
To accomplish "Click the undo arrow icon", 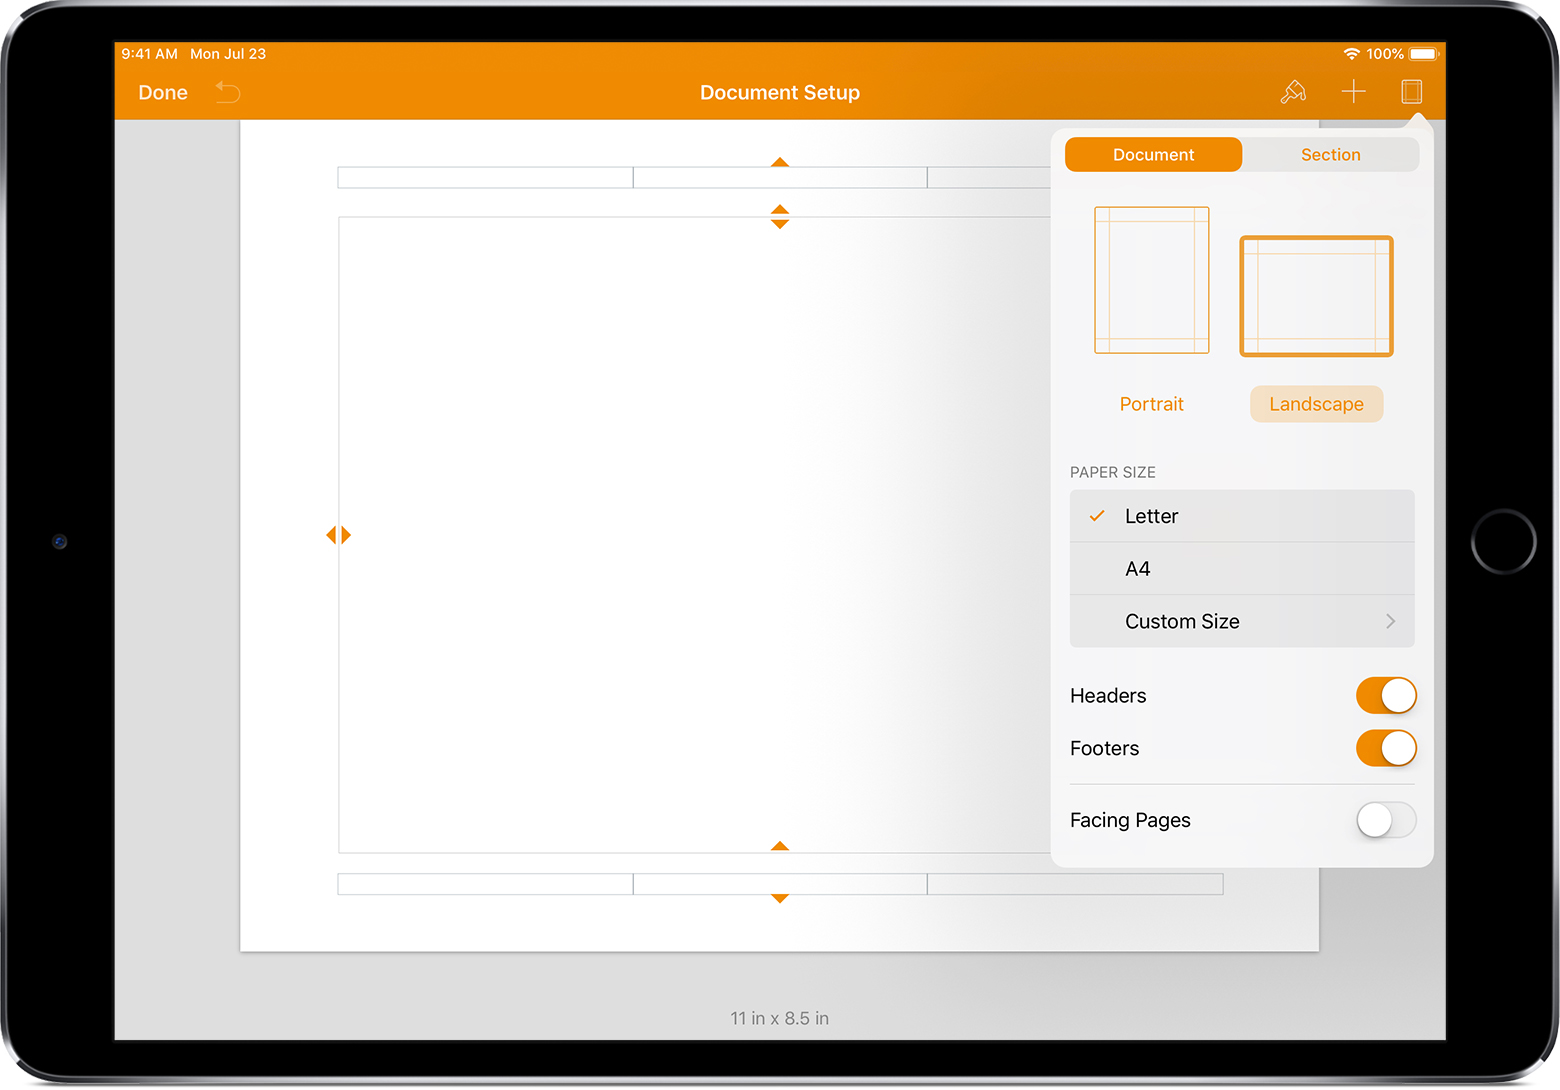I will pos(228,93).
